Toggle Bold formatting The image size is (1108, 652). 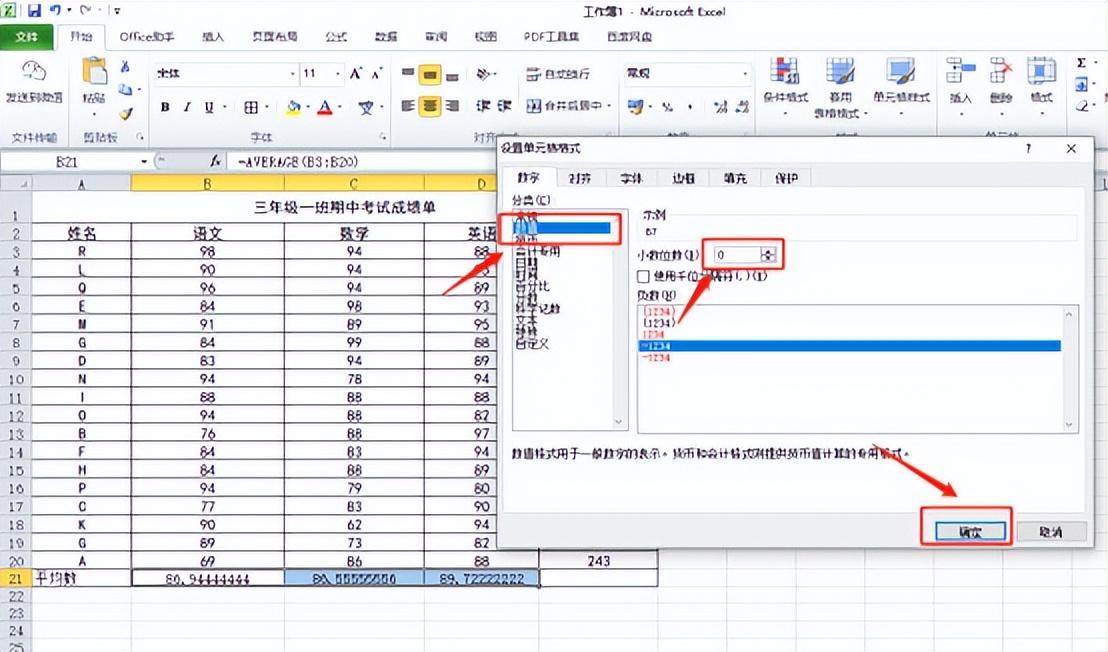click(x=165, y=107)
